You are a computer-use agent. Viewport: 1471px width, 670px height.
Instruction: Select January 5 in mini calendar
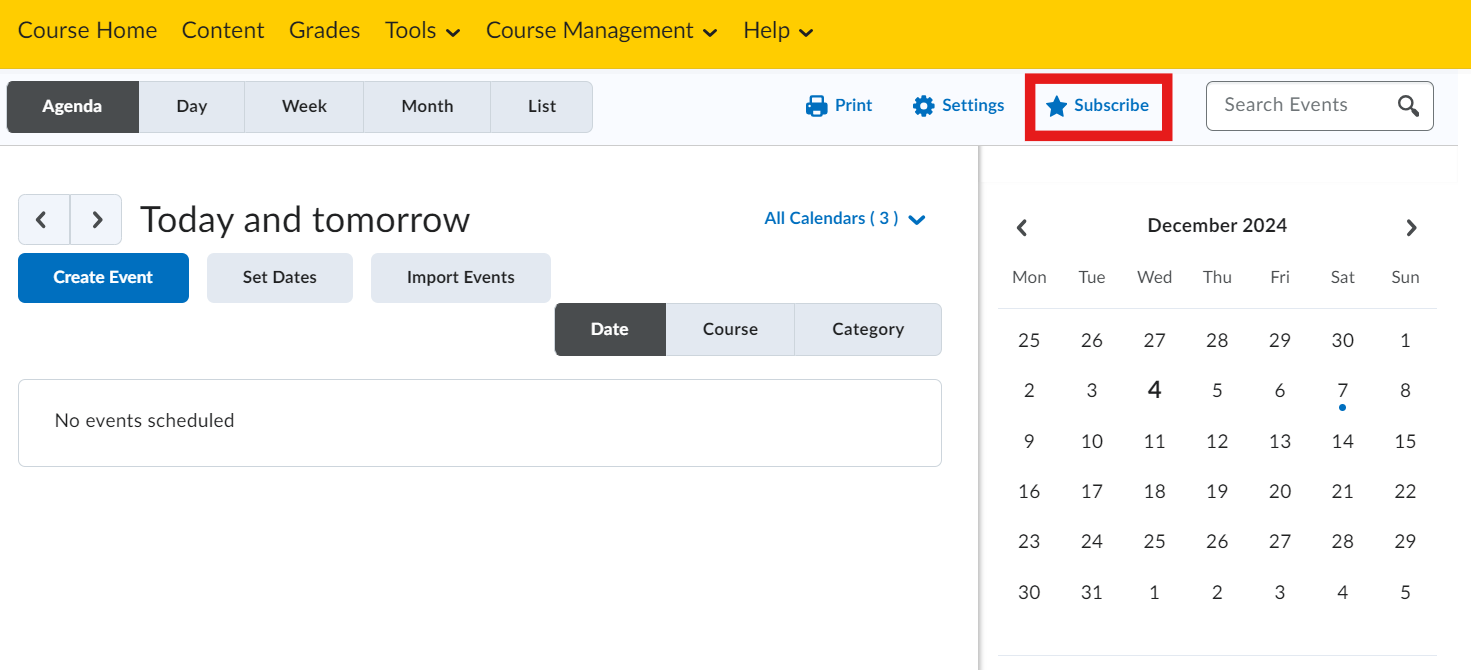(1405, 593)
